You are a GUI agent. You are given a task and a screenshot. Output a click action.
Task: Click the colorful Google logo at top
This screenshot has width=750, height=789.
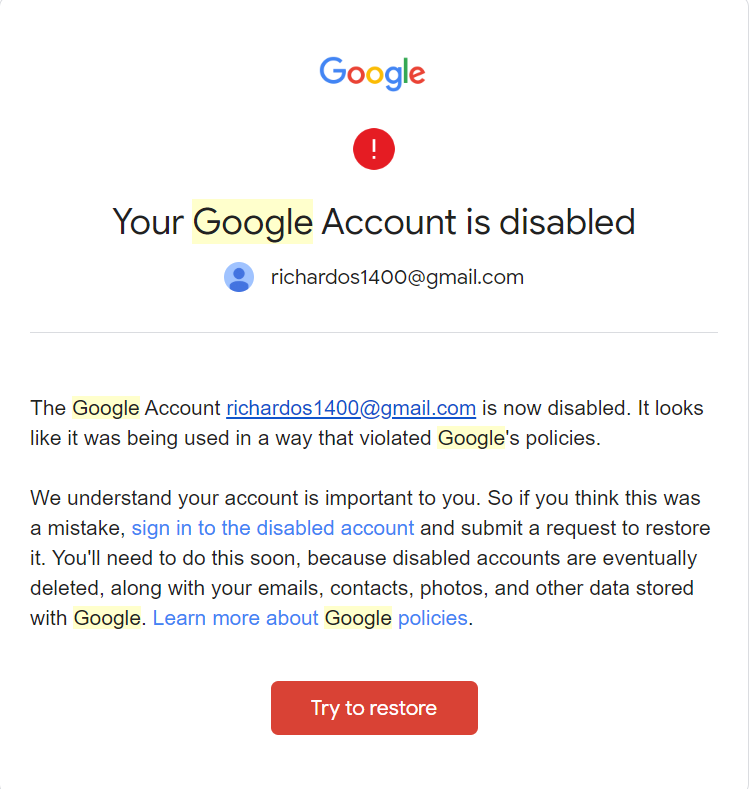click(372, 73)
